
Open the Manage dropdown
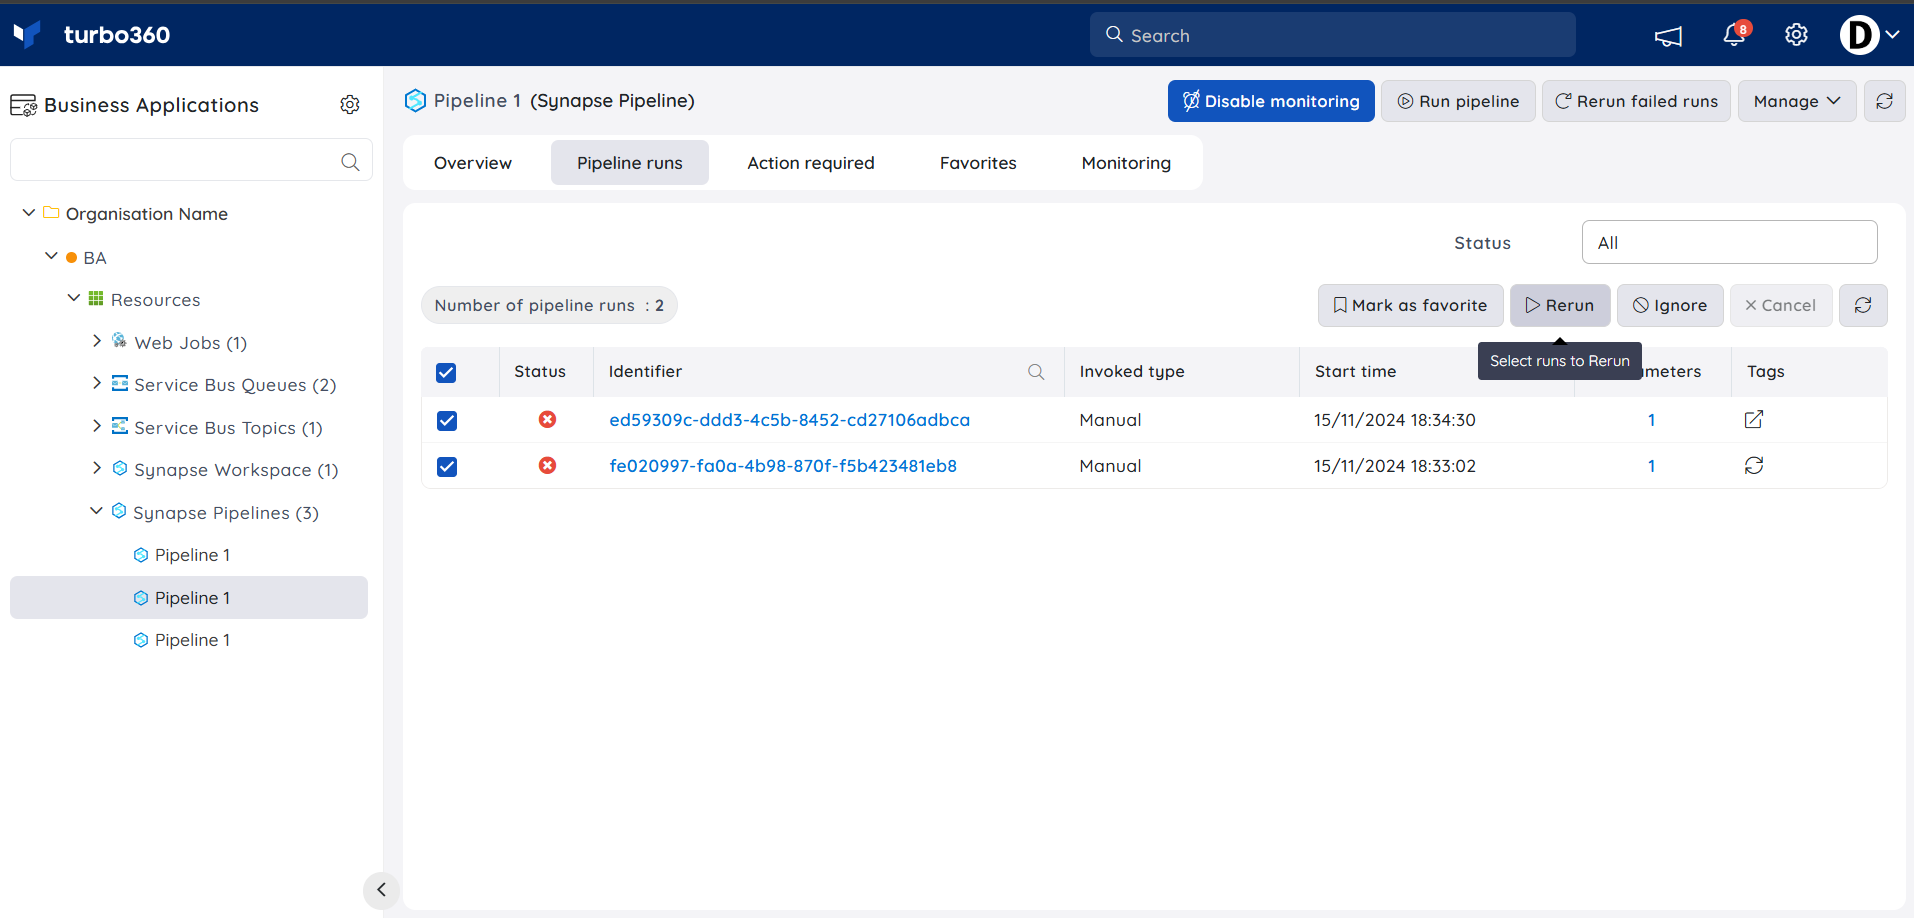pyautogui.click(x=1797, y=101)
